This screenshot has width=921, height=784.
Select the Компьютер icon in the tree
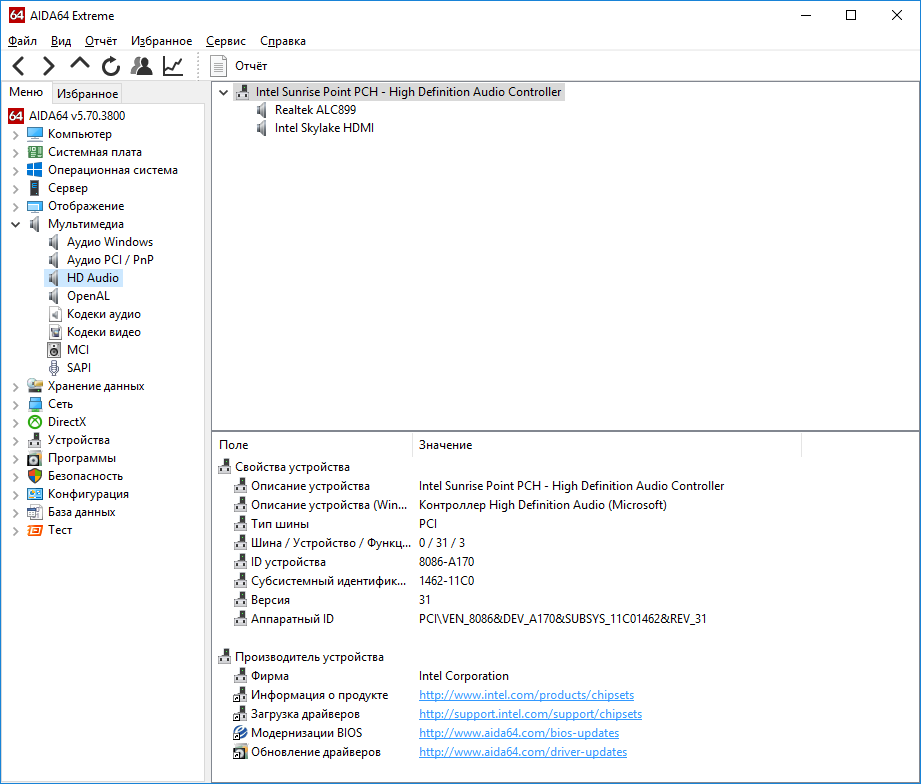point(35,134)
